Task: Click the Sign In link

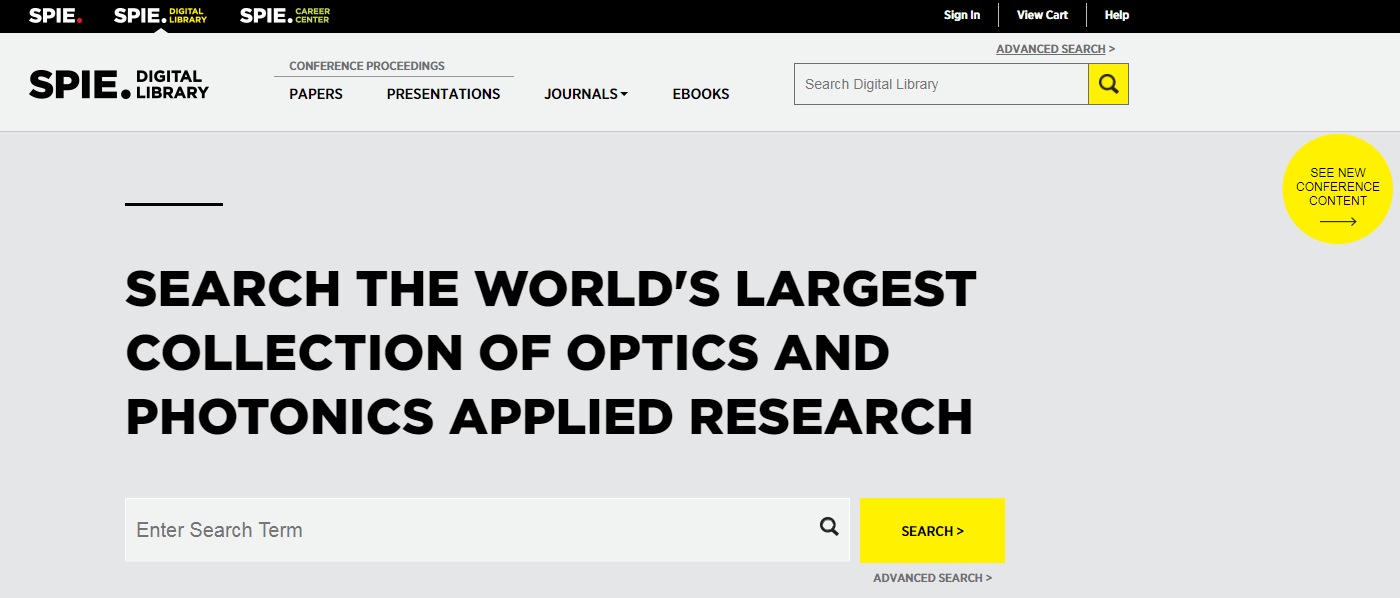Action: point(962,15)
